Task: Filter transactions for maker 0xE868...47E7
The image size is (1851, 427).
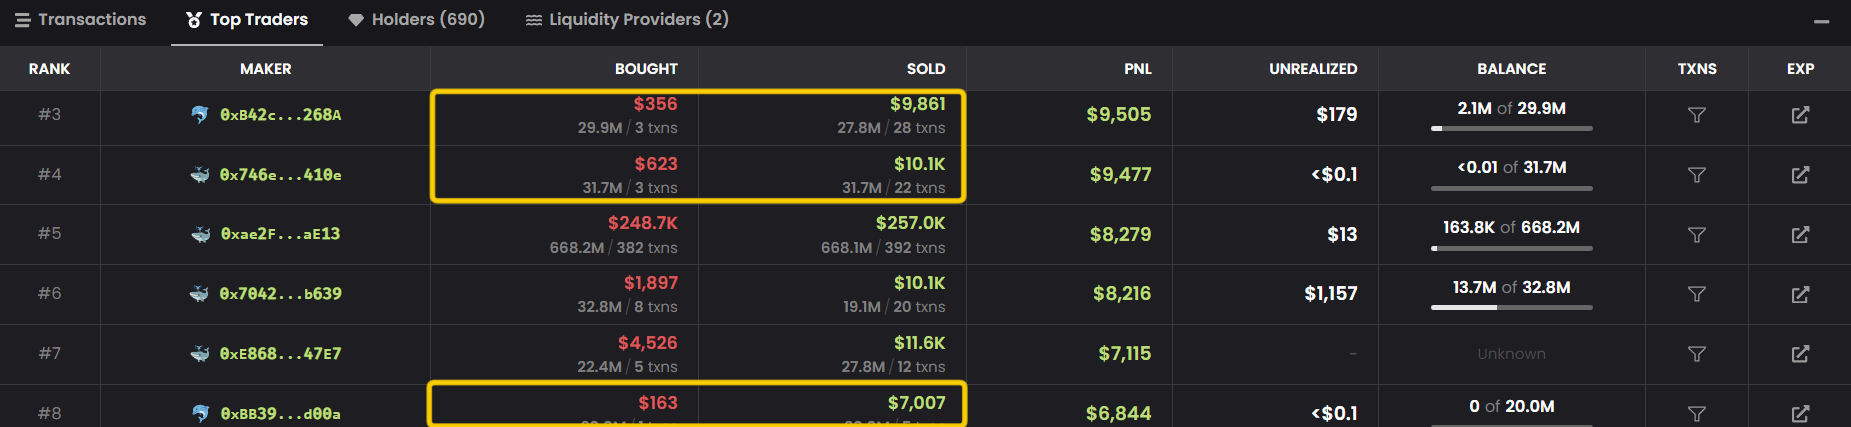Action: (x=1696, y=354)
